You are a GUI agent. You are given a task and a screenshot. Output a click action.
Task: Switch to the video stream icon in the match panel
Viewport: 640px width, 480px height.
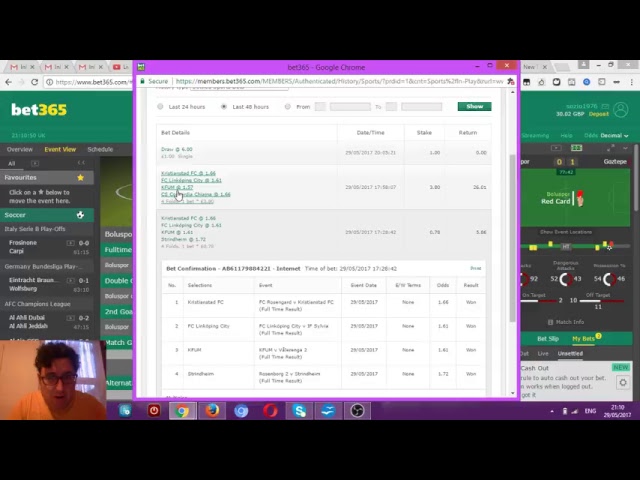coord(556,148)
